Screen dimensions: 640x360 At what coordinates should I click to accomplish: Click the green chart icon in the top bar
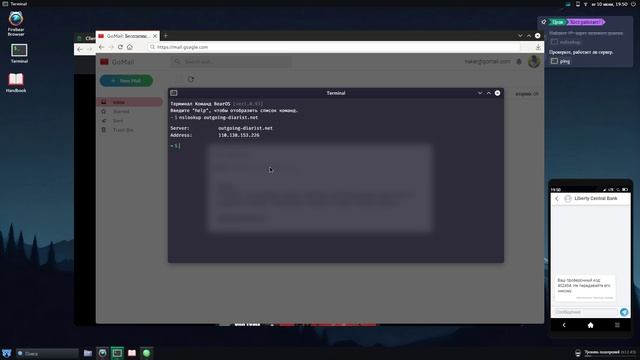(x=568, y=4)
